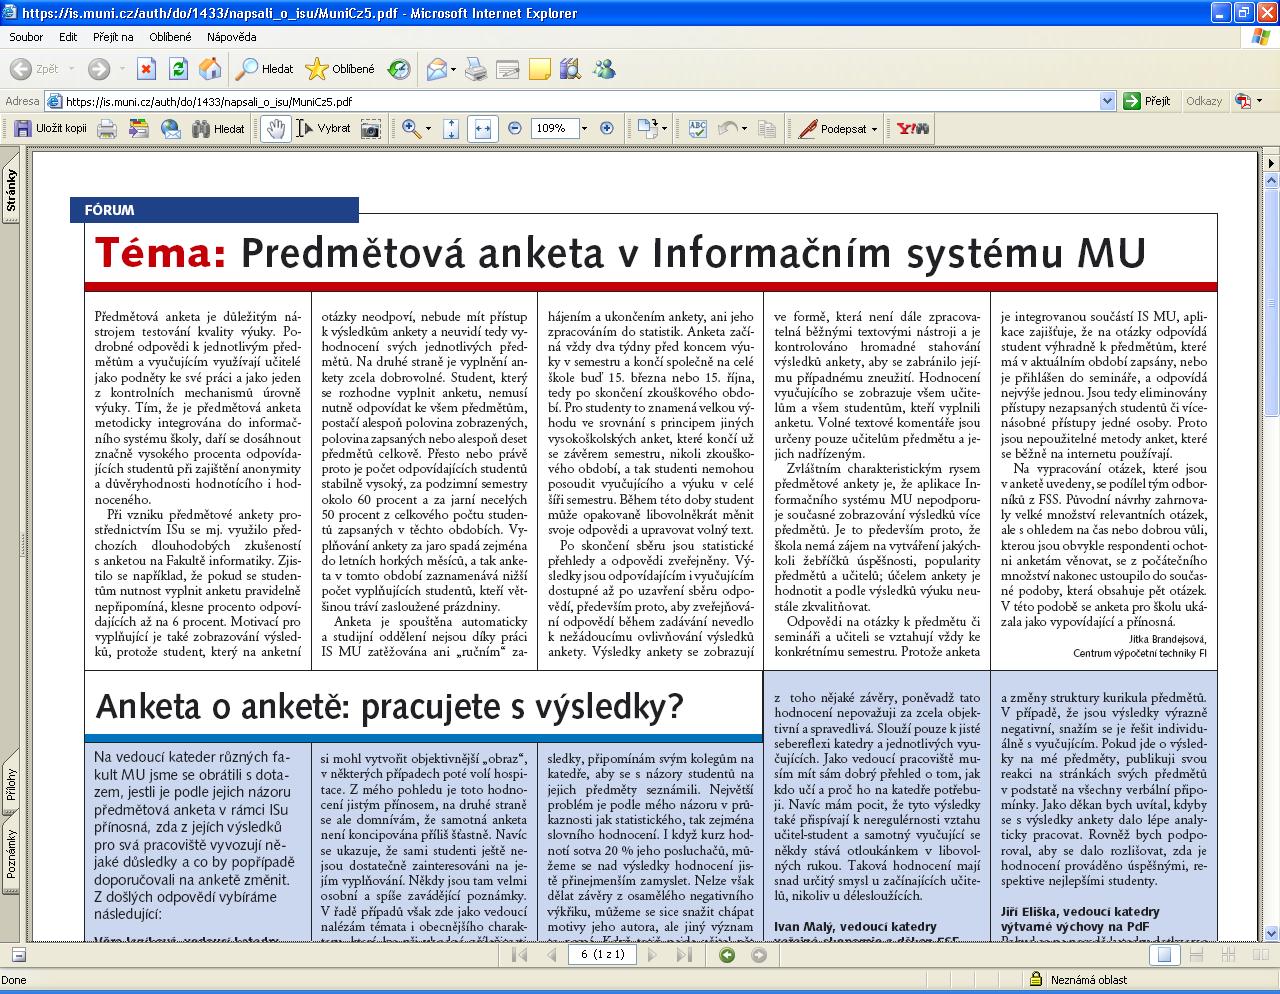Screen dimensions: 1280x994
Task: Click the 109% zoom level field
Action: point(554,128)
